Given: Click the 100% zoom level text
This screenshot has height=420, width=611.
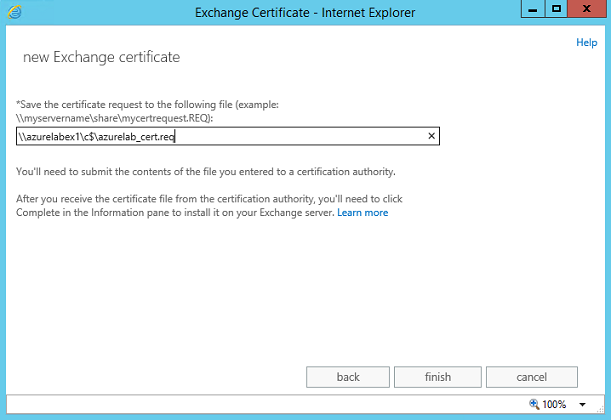Looking at the screenshot, I should (554, 404).
